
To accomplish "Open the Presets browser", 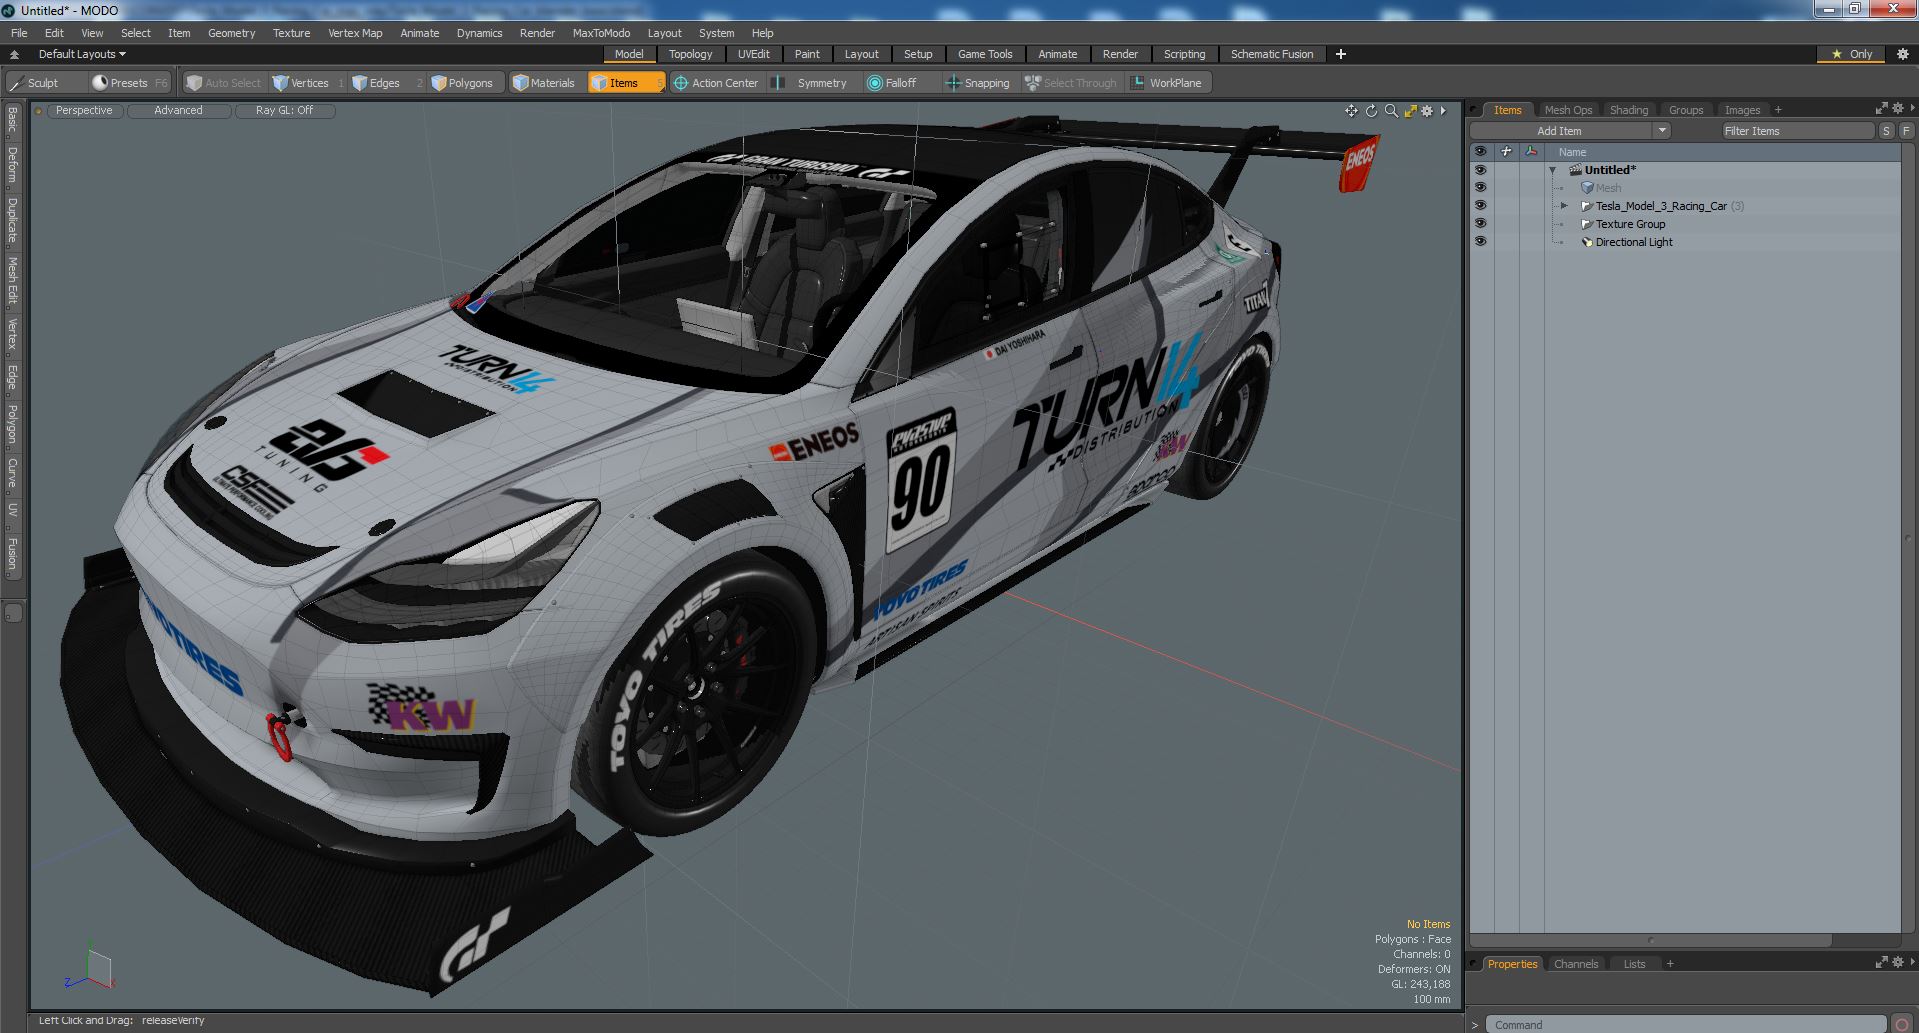I will click(129, 83).
